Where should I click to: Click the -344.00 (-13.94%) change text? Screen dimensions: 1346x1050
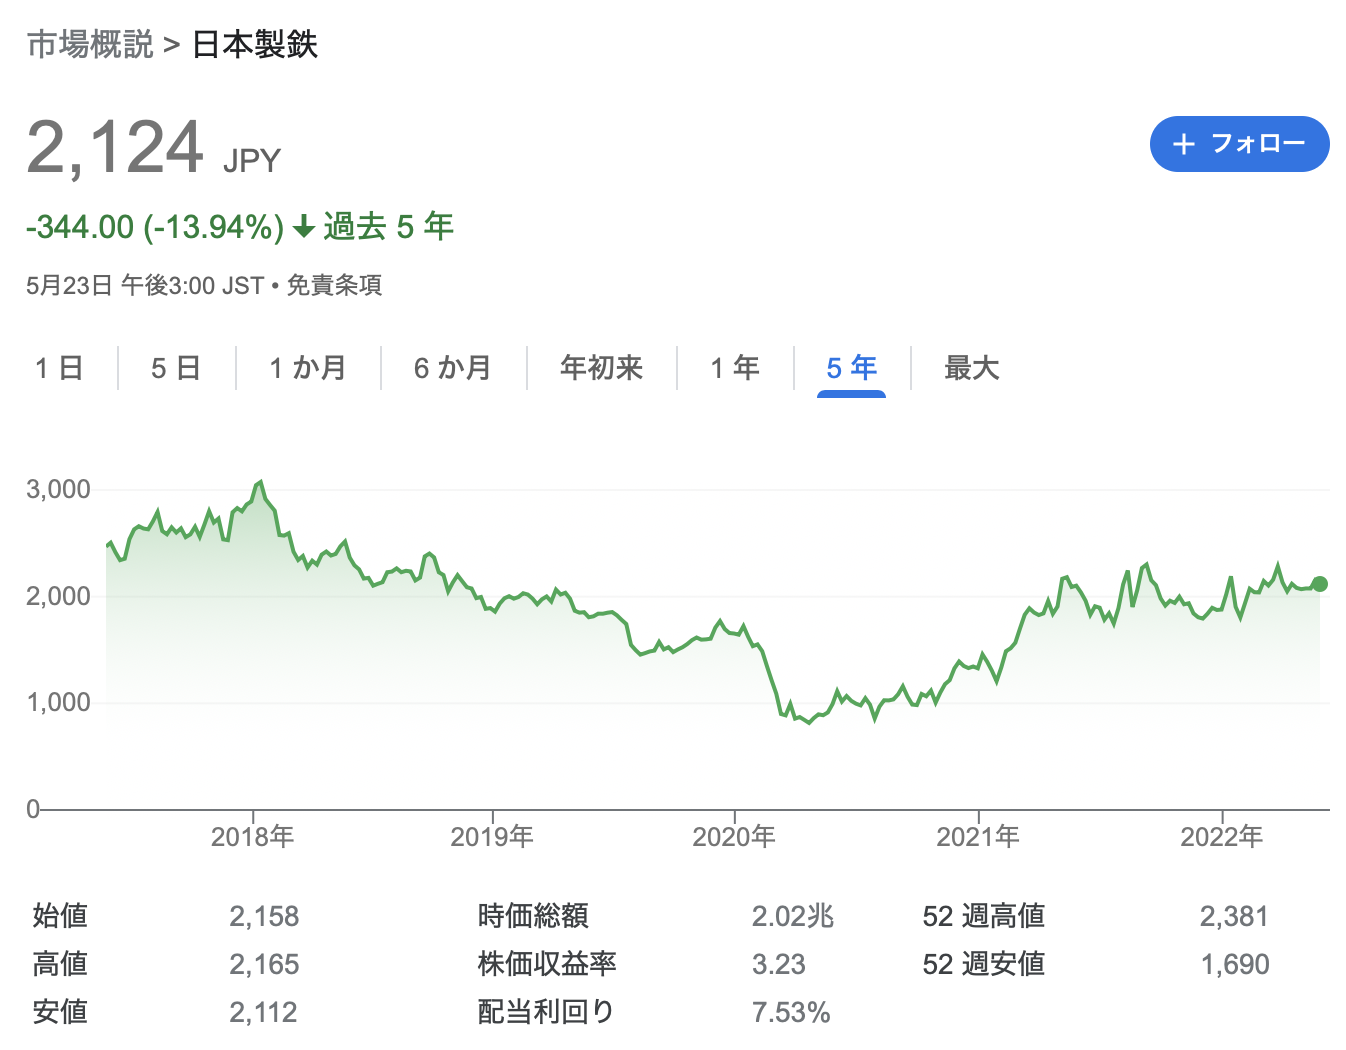[x=155, y=227]
